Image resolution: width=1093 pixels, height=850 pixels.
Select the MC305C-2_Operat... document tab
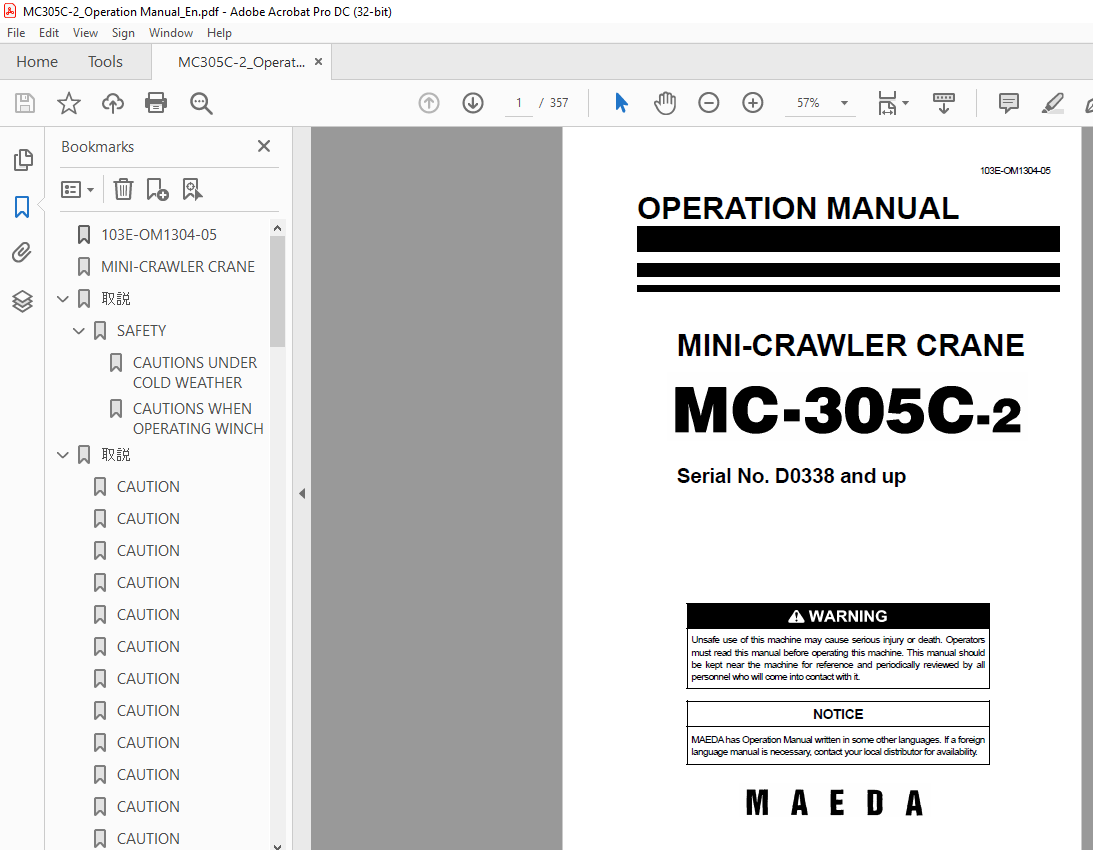tap(241, 62)
